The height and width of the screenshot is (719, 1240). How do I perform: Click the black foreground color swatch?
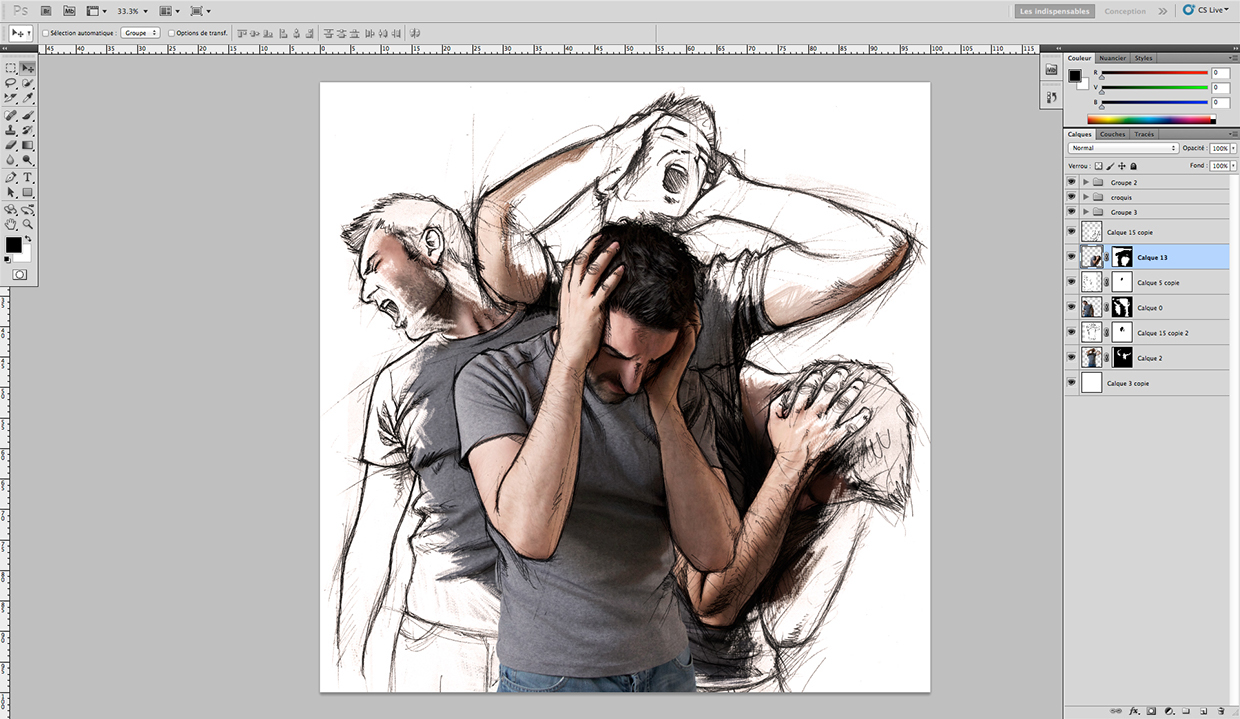pyautogui.click(x=14, y=244)
